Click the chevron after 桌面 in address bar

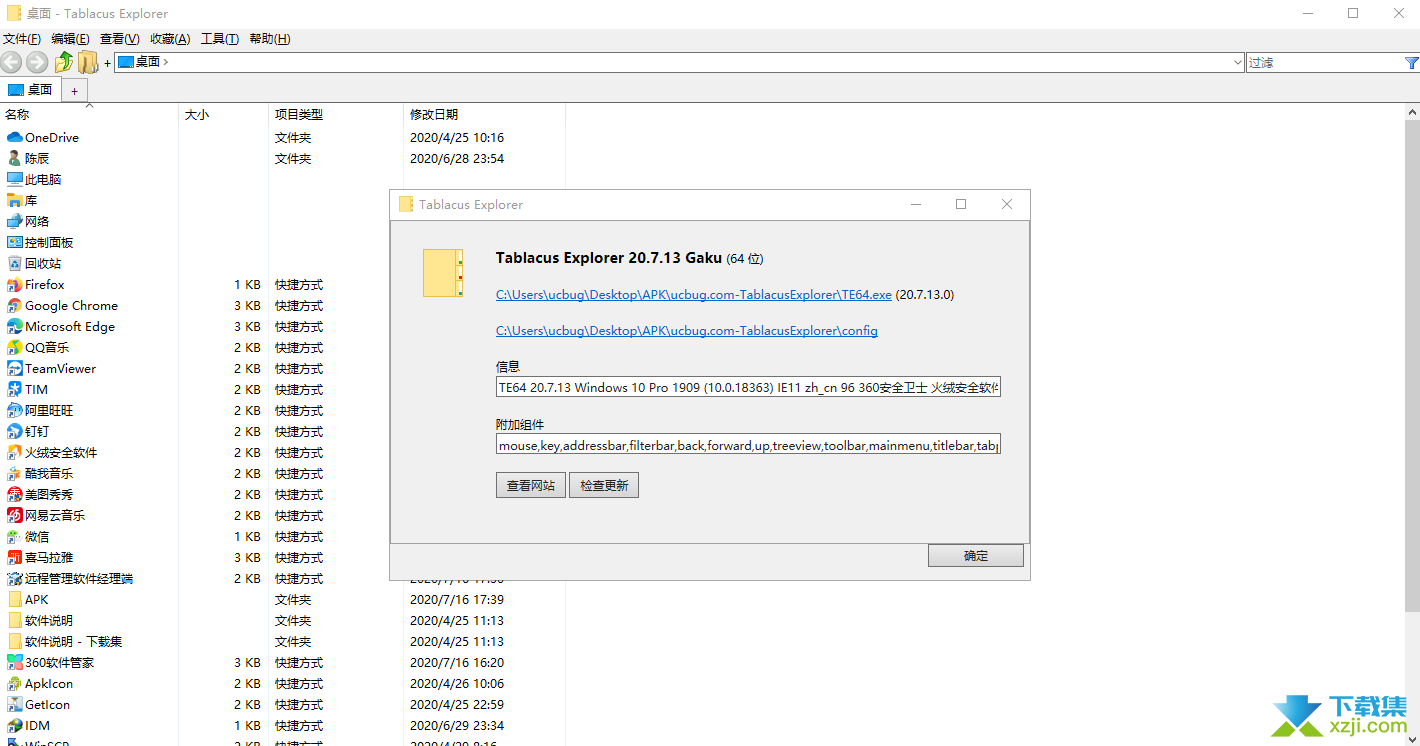coord(166,62)
